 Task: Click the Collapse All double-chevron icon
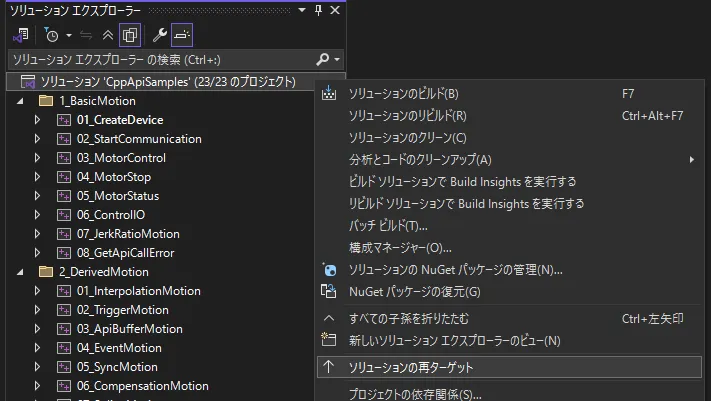point(108,35)
